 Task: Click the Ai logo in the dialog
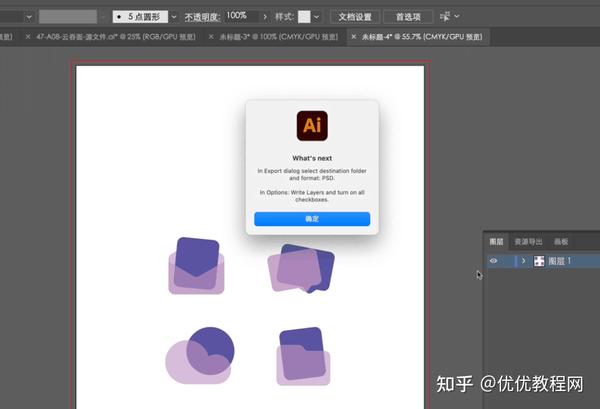[x=312, y=126]
